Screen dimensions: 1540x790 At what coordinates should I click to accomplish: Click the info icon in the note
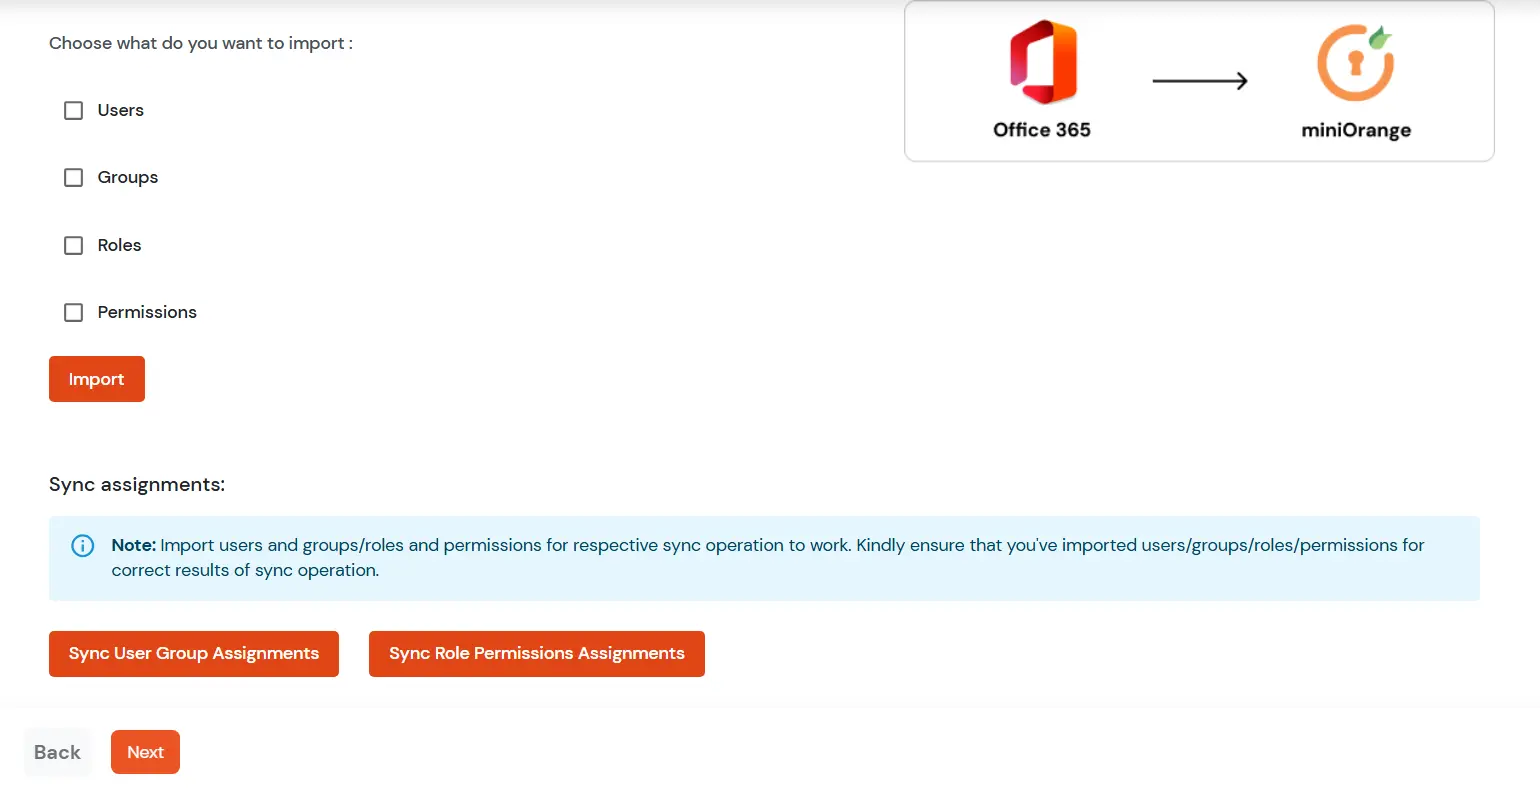[x=83, y=546]
